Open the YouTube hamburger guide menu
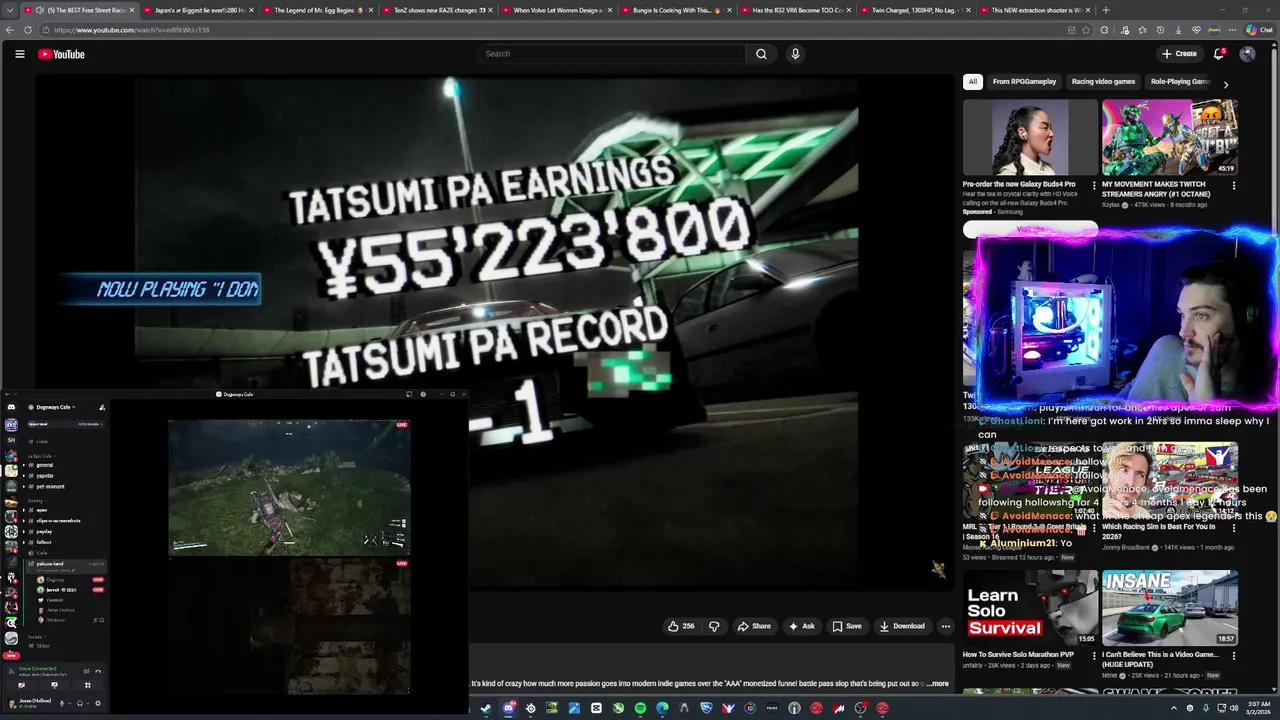1280x720 pixels. tap(19, 54)
